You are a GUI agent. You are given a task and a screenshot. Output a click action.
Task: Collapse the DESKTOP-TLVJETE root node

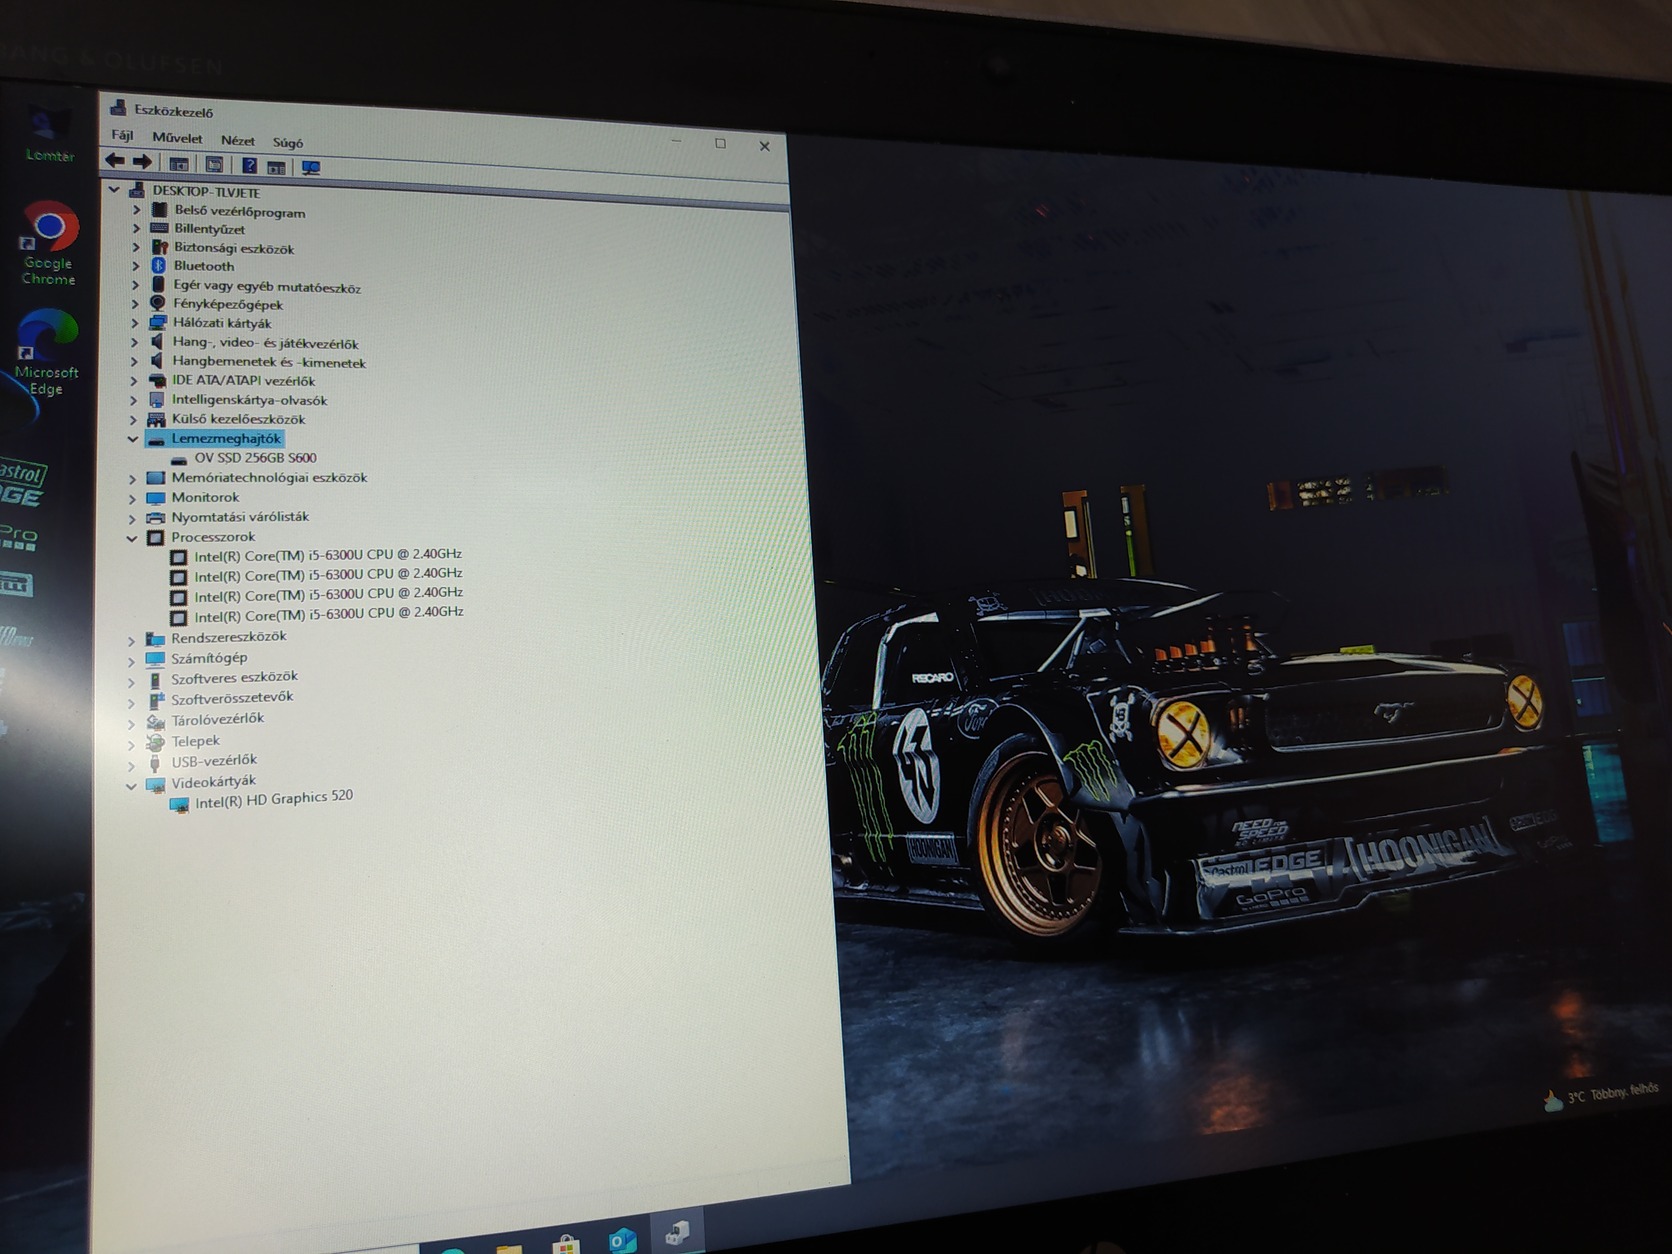click(114, 189)
